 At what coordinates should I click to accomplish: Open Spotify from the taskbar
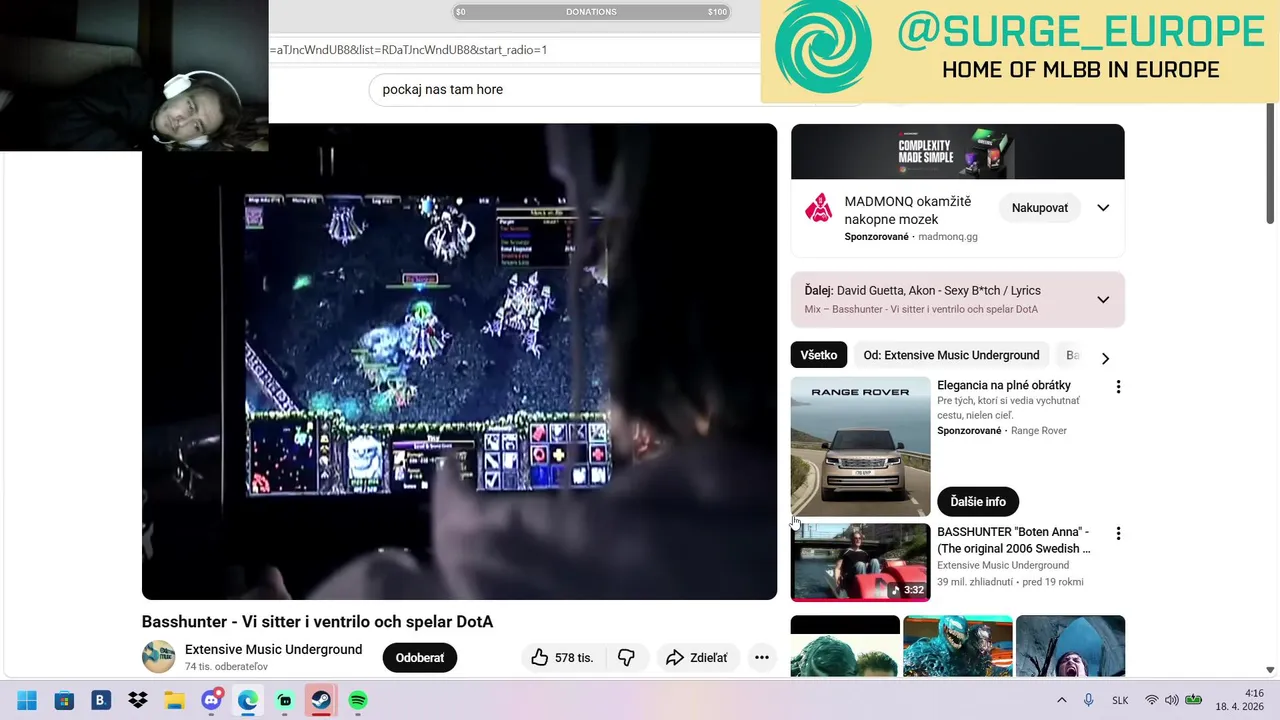coord(358,700)
